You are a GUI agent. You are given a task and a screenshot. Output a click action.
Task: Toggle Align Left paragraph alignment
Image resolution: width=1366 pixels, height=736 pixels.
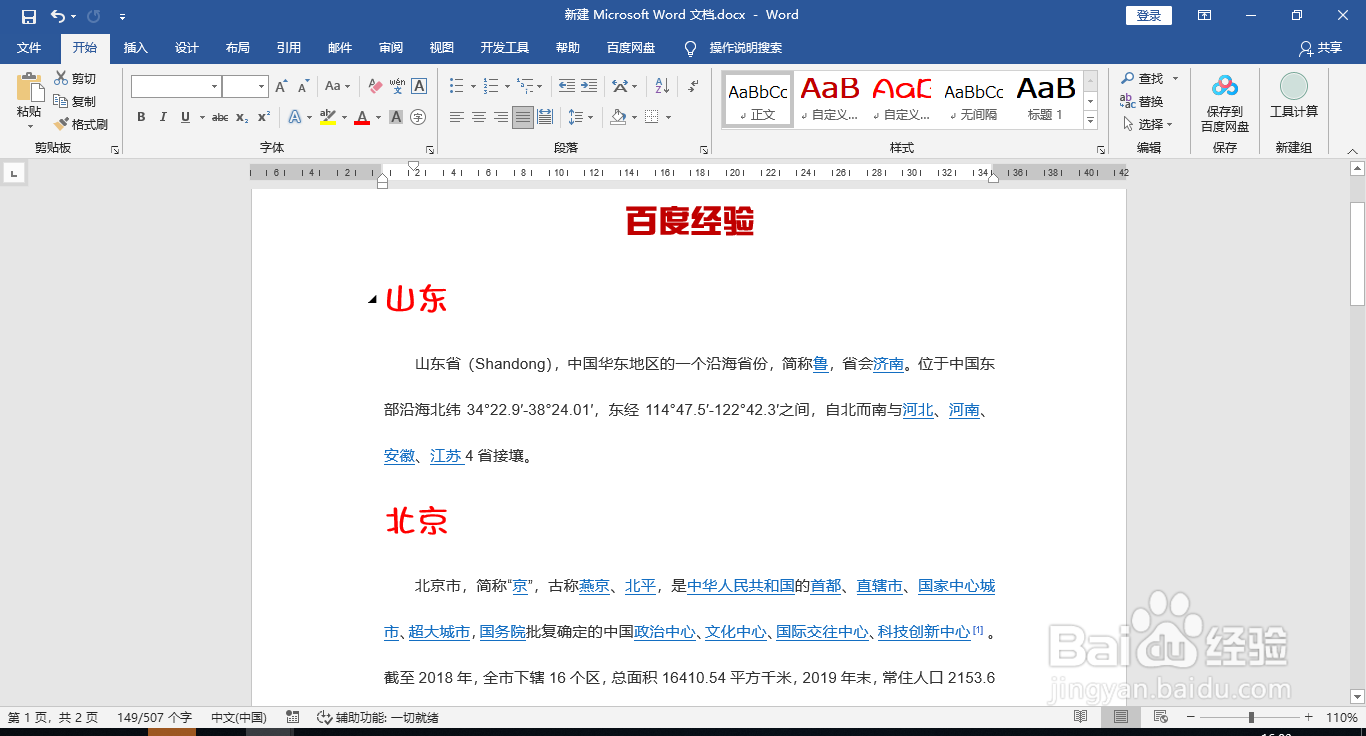[x=457, y=118]
